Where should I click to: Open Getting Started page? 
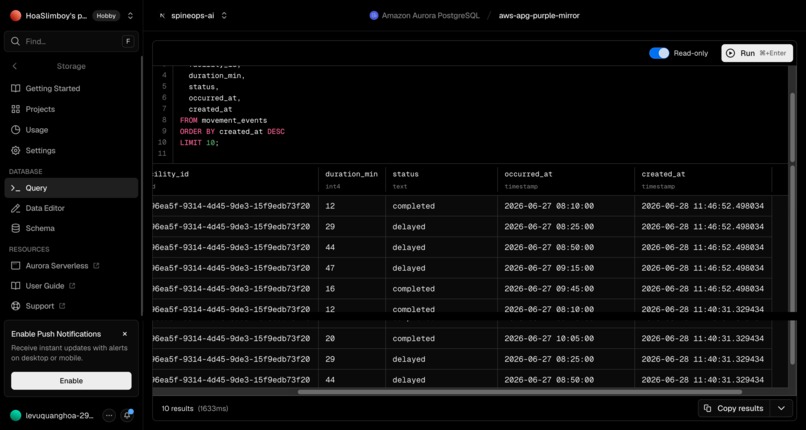71,88
